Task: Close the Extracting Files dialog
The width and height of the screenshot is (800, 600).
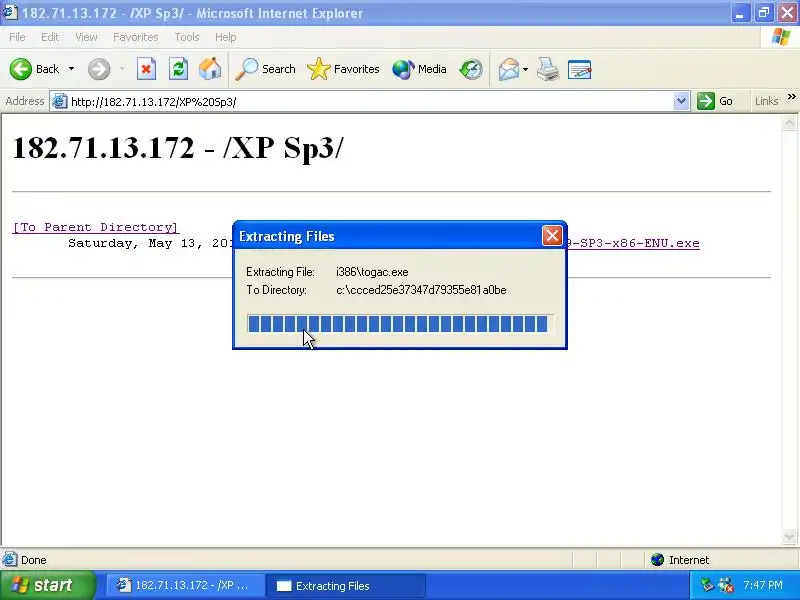Action: (x=552, y=236)
